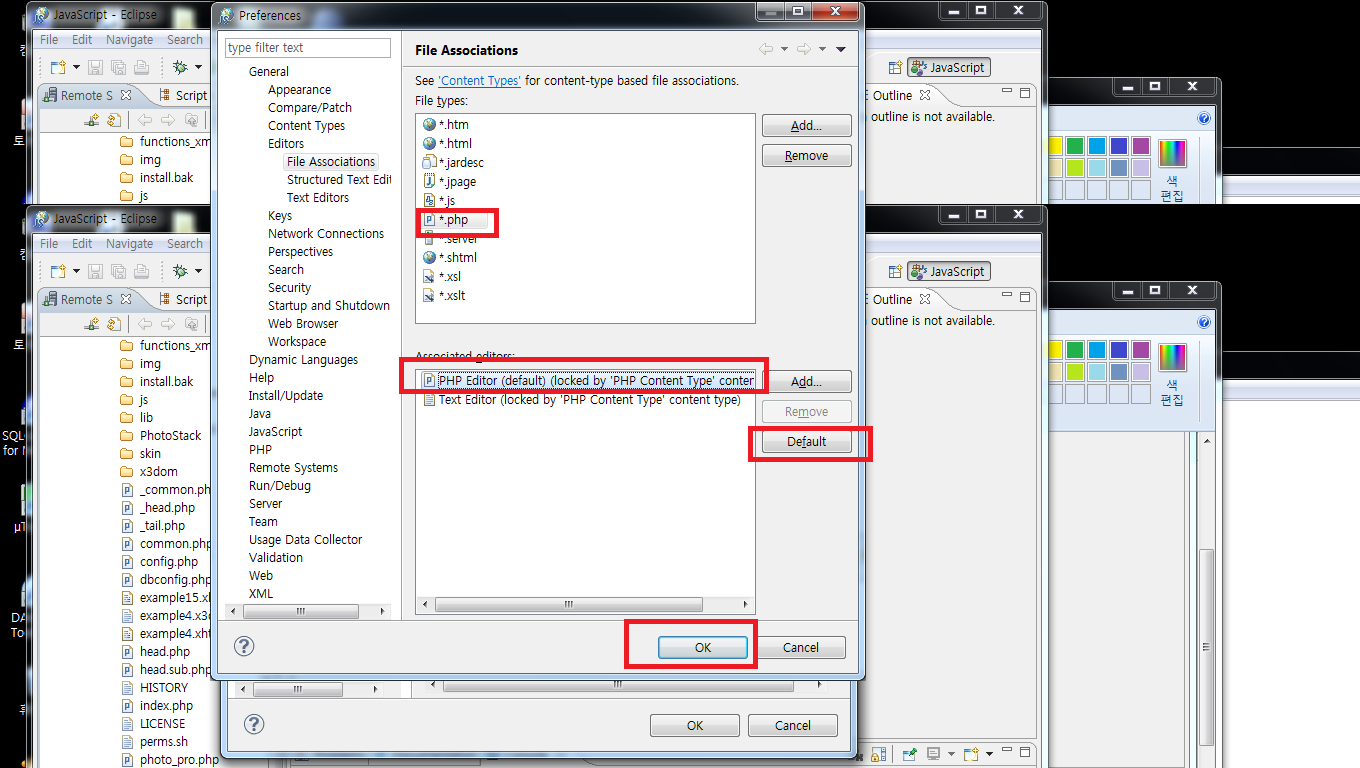Viewport: 1360px width, 768px height.
Task: Open Install/Update preferences
Action: (286, 396)
